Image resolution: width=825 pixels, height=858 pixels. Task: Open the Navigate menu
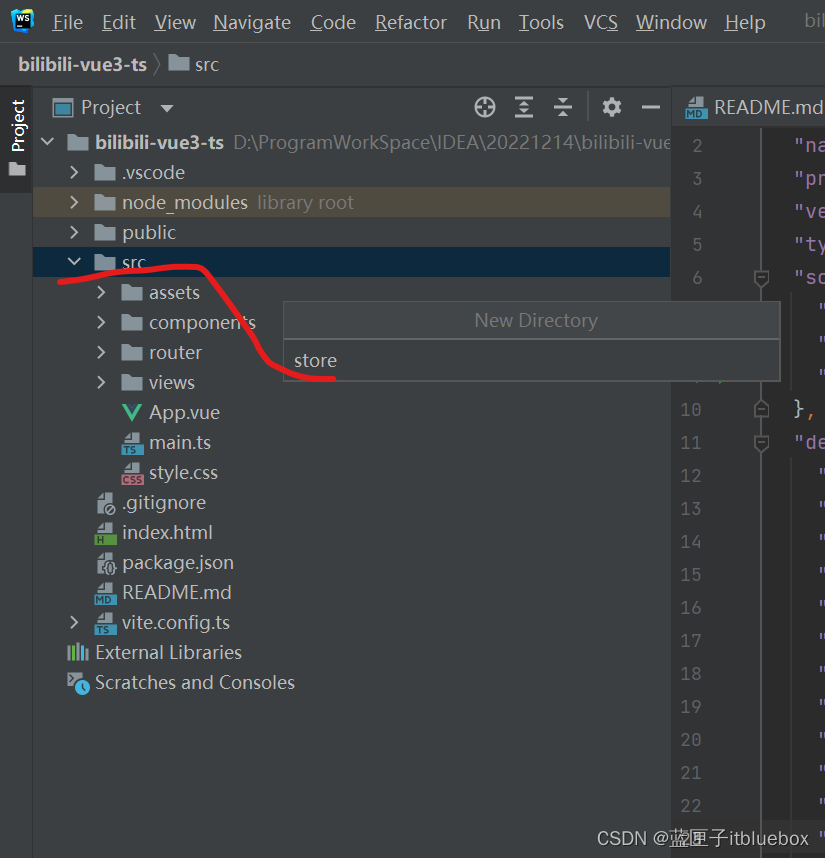point(252,22)
